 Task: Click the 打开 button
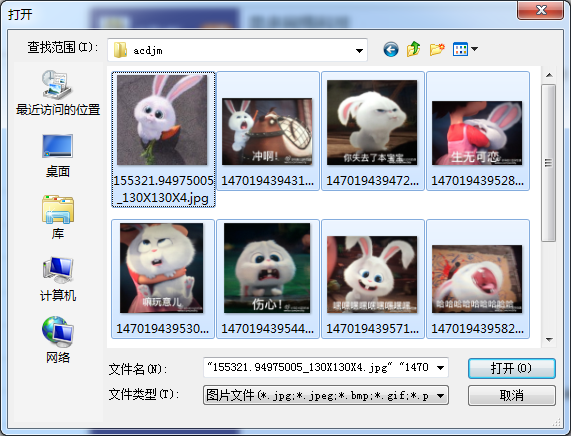click(512, 369)
